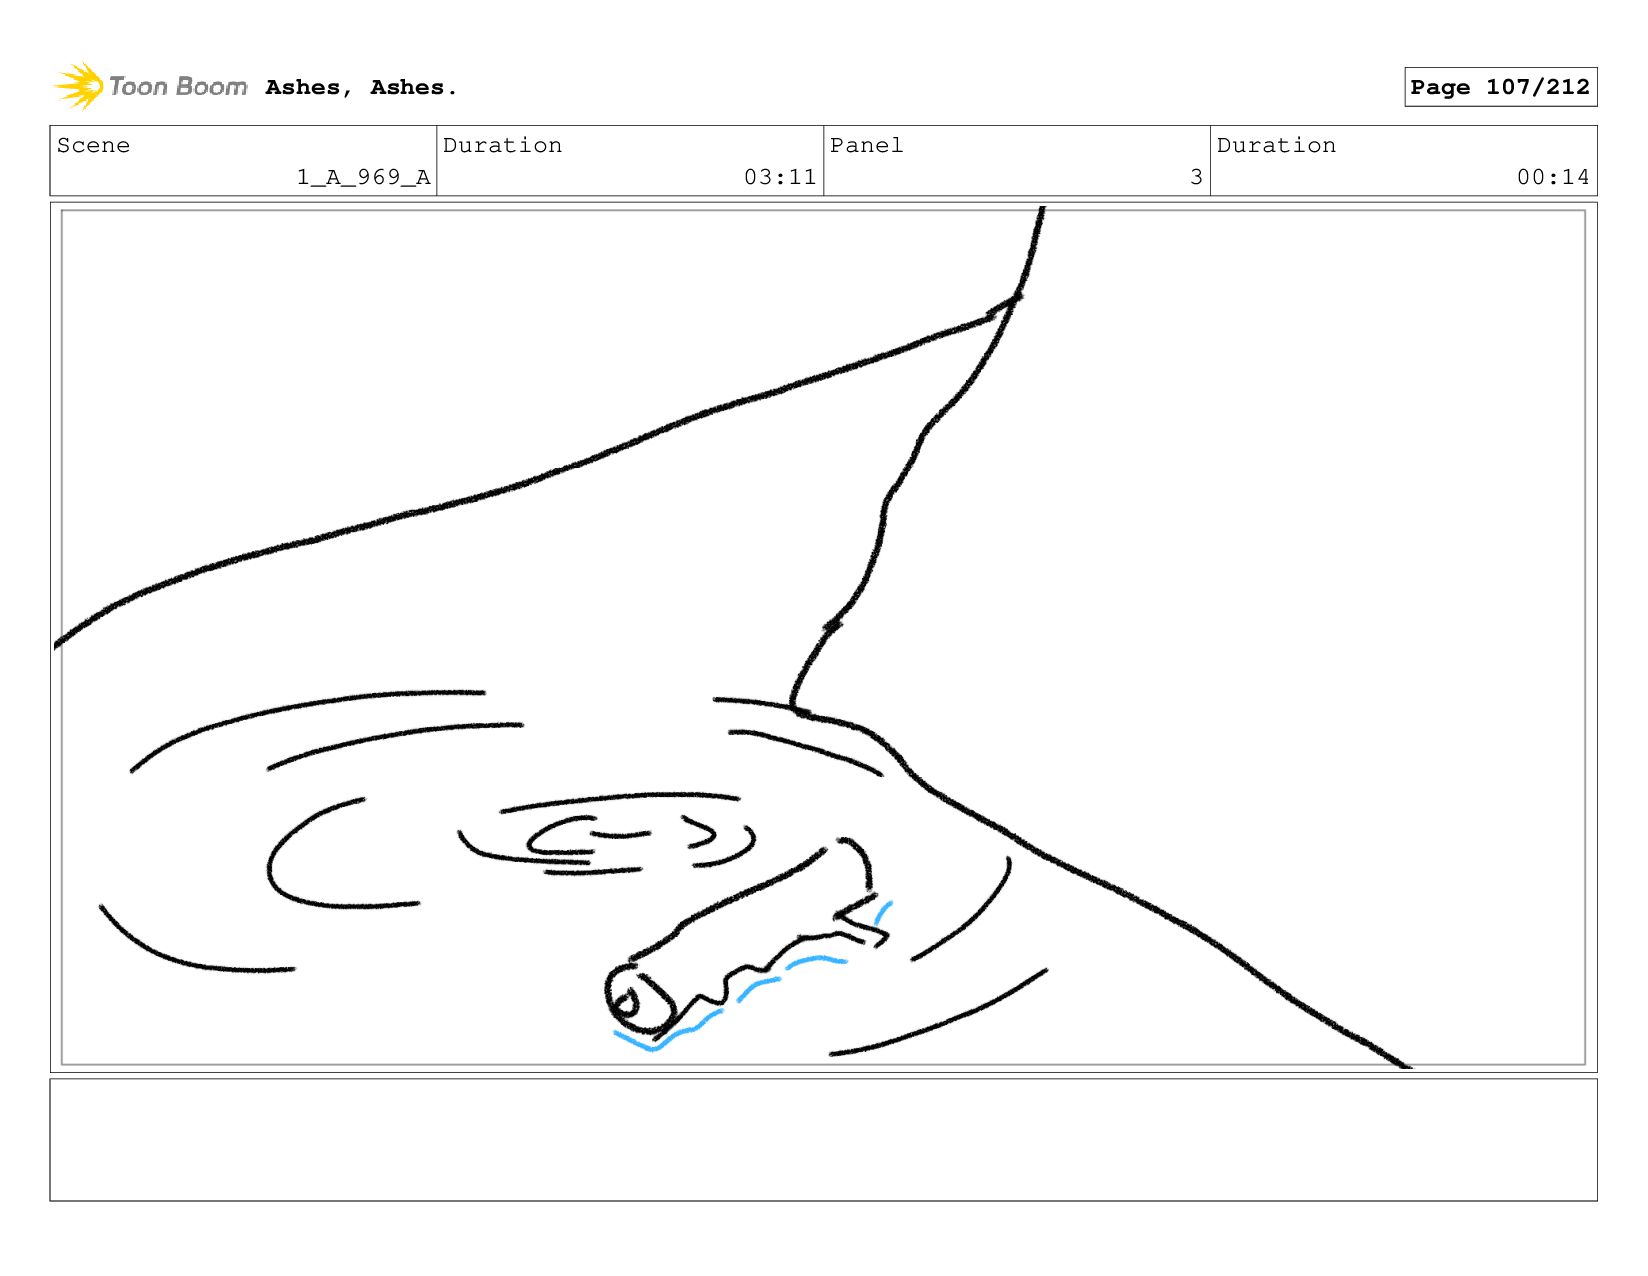Click the Toon Boom logo
This screenshot has width=1648, height=1276.
pyautogui.click(x=150, y=87)
